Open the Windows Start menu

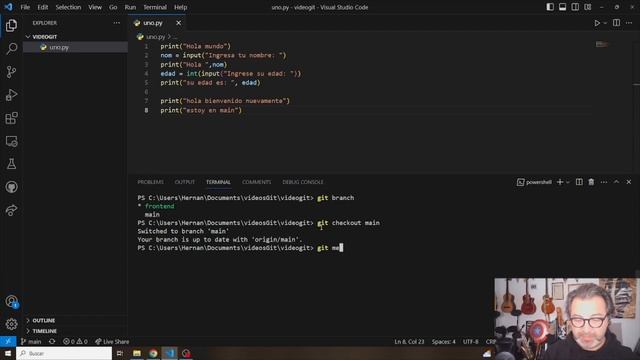click(8, 353)
